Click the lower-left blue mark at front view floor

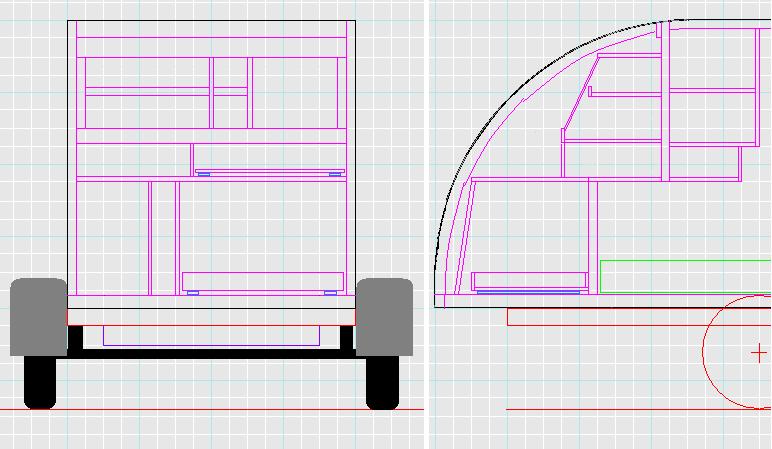[x=193, y=293]
